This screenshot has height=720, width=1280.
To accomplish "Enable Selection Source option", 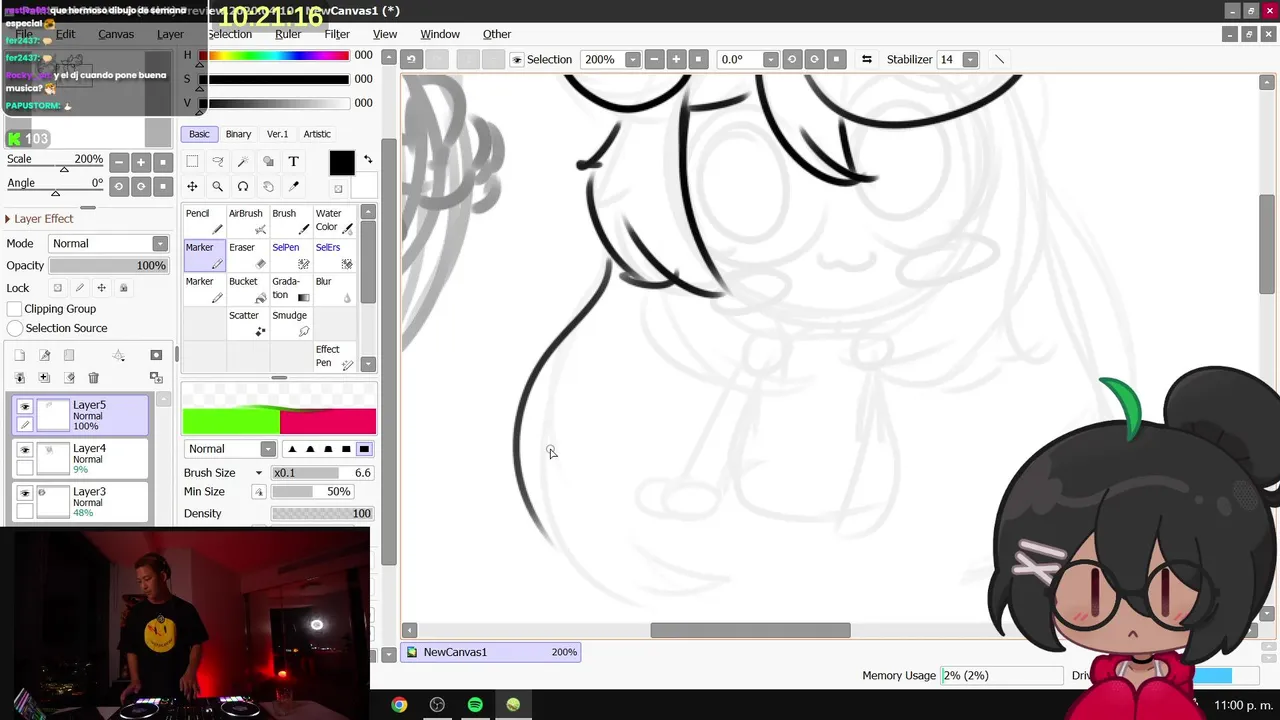I will (14, 328).
